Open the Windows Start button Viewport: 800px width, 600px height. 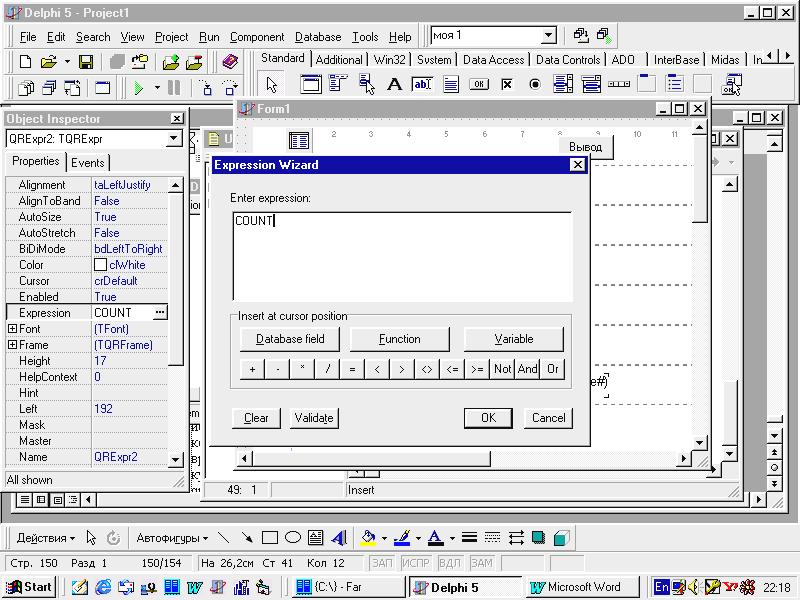tap(30, 587)
